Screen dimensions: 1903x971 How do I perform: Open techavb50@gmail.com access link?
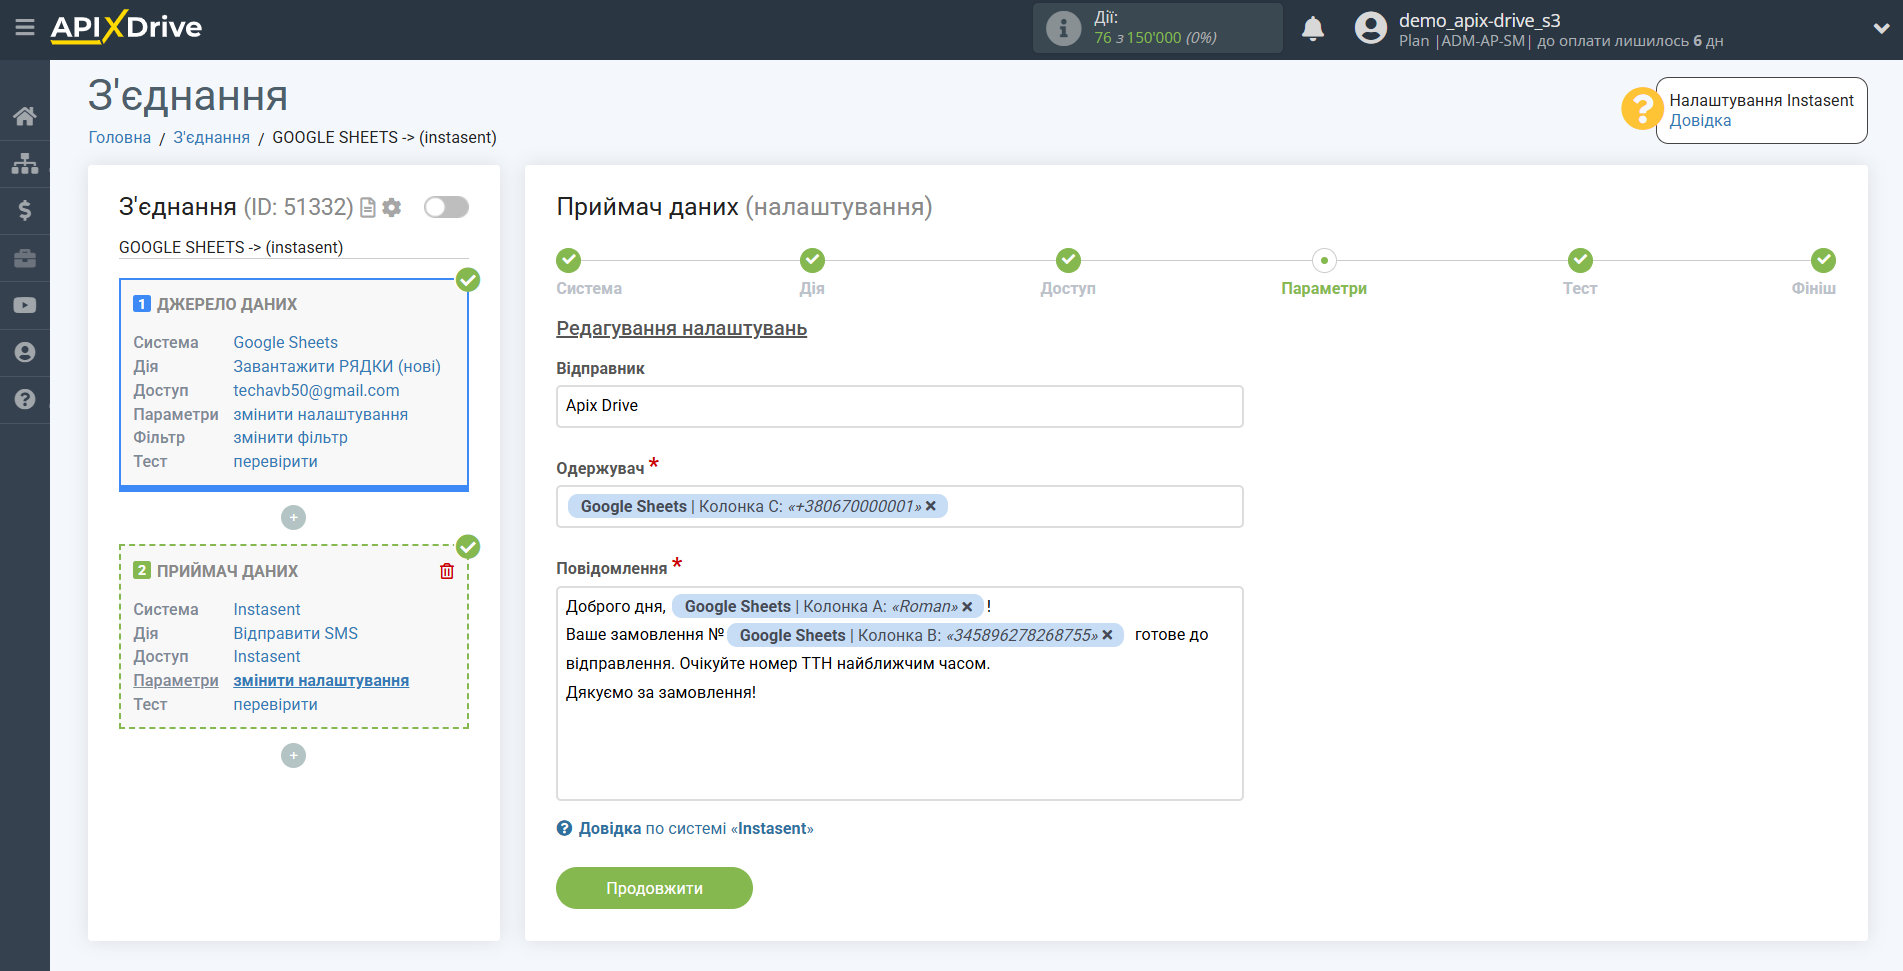[316, 390]
